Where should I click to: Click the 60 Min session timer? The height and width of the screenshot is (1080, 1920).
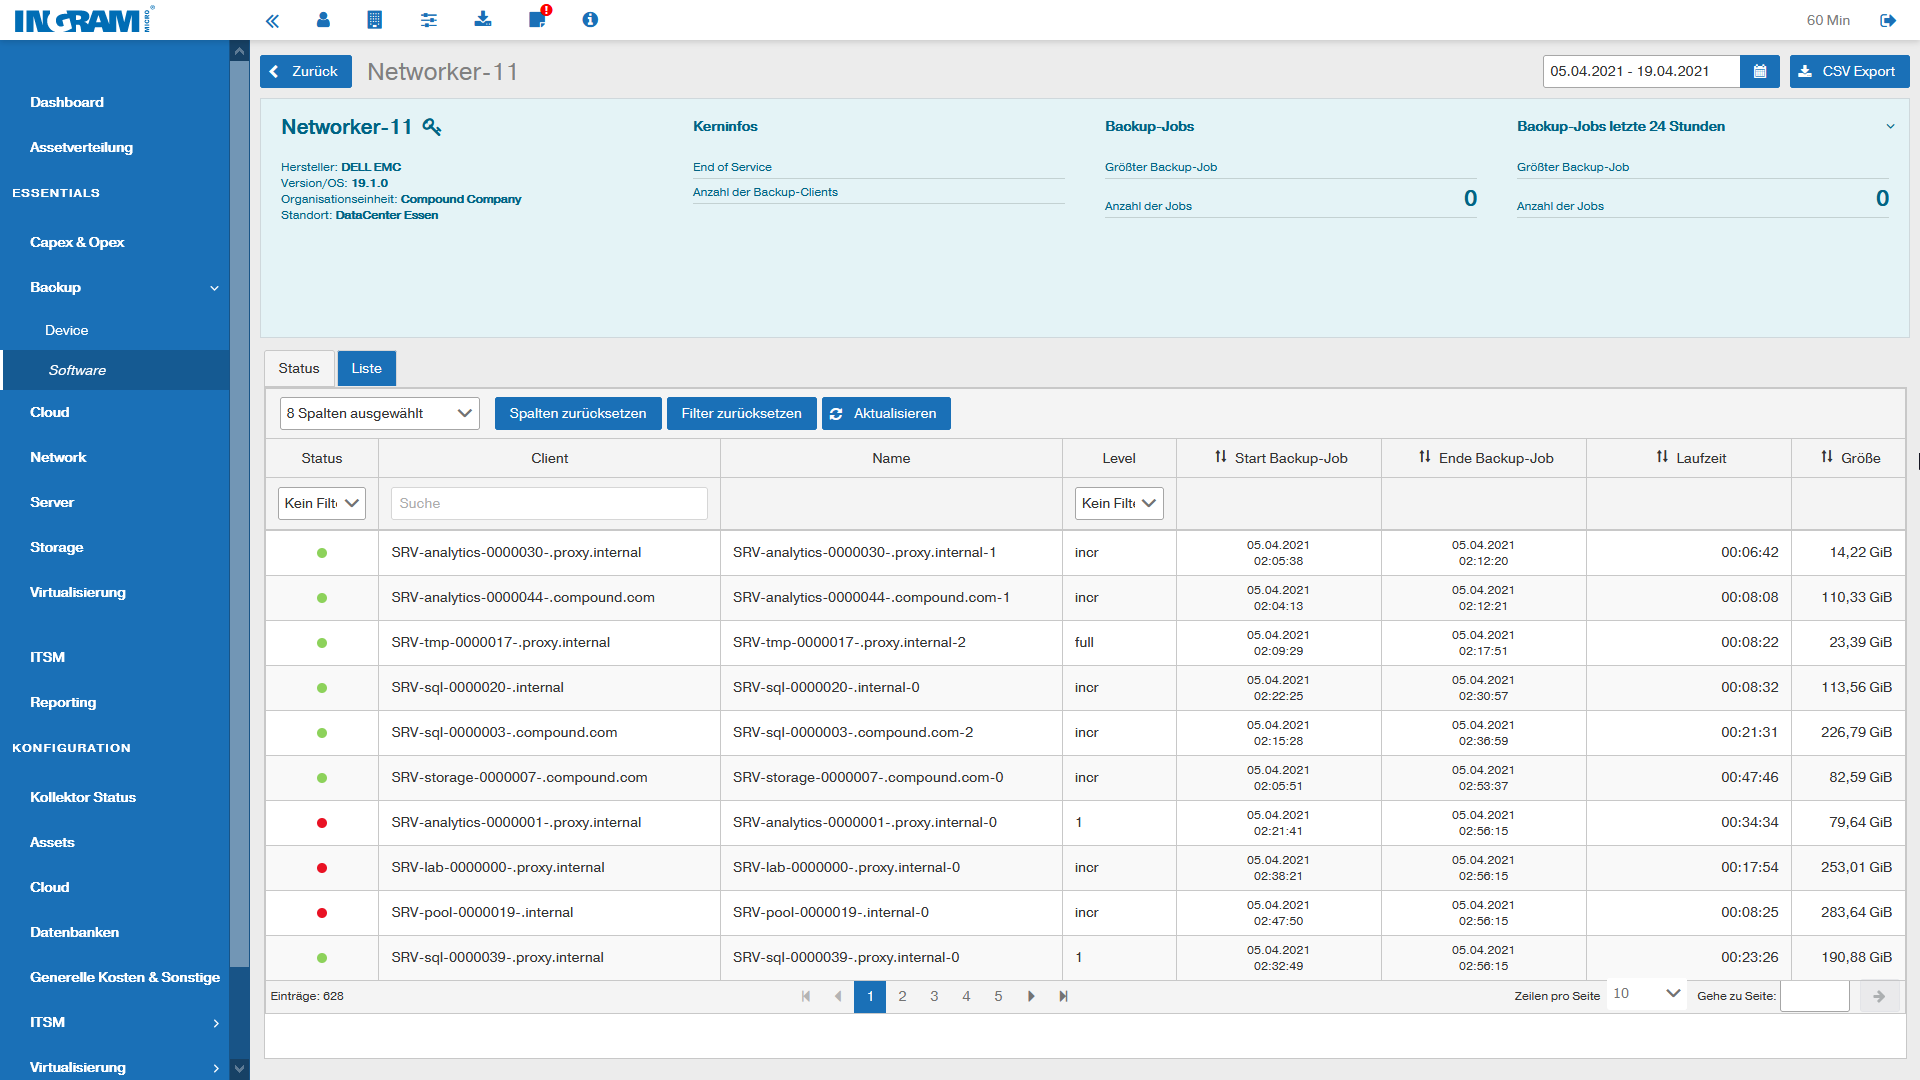pos(1828,20)
